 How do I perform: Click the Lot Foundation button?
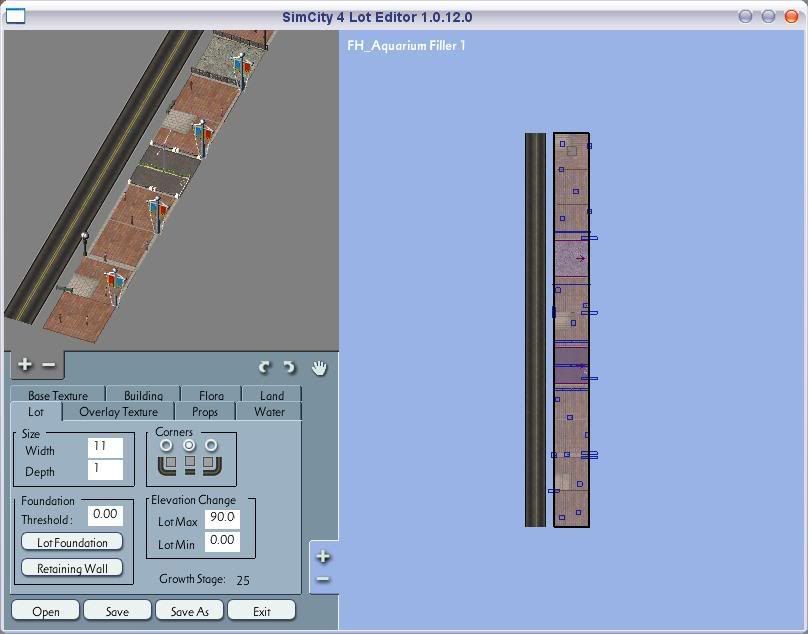click(72, 542)
